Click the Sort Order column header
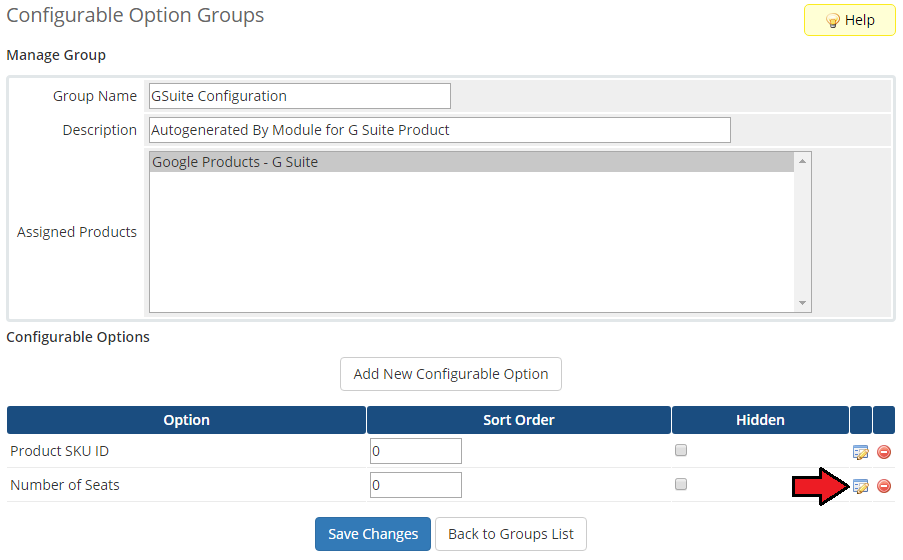Viewport: 903px width, 560px height. [x=519, y=420]
